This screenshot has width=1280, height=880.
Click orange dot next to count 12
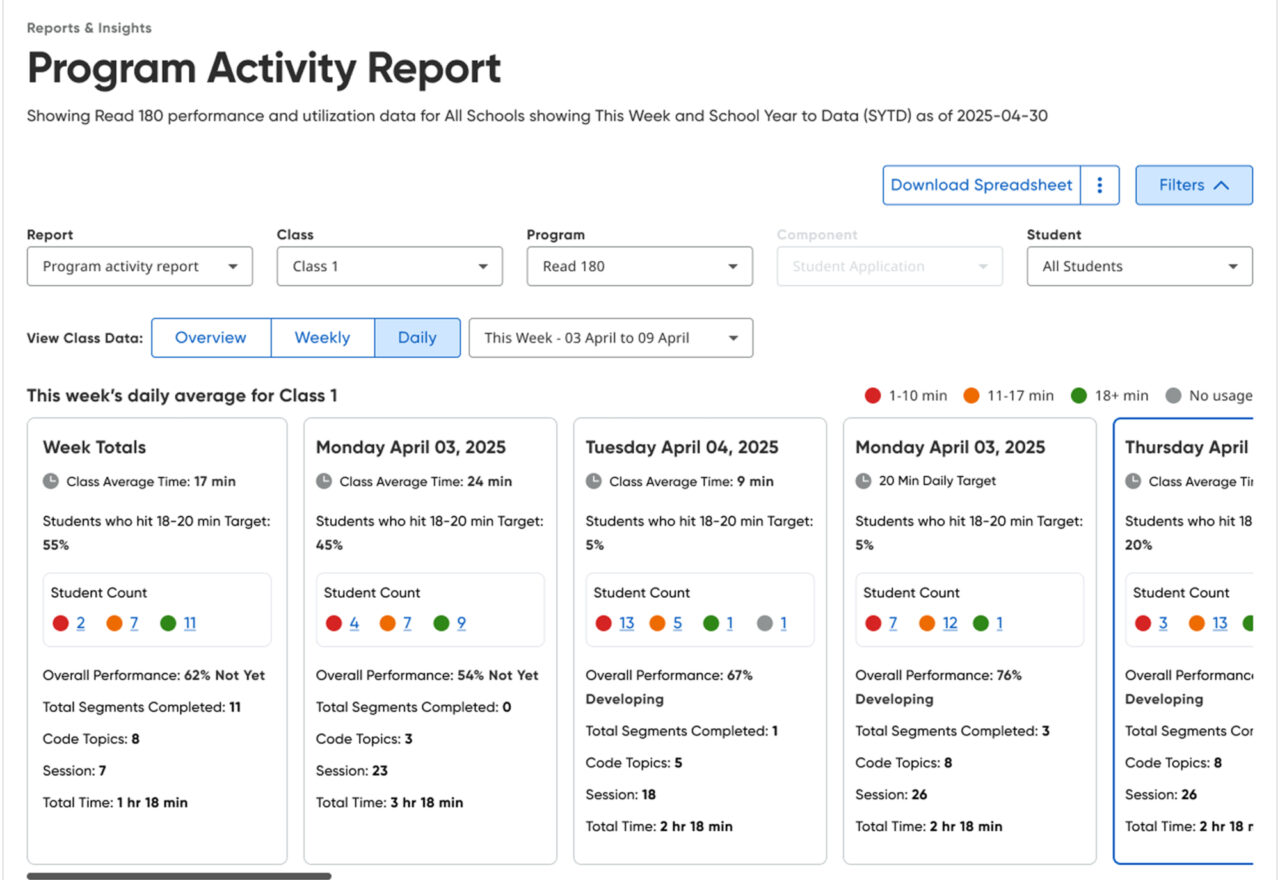pos(927,623)
